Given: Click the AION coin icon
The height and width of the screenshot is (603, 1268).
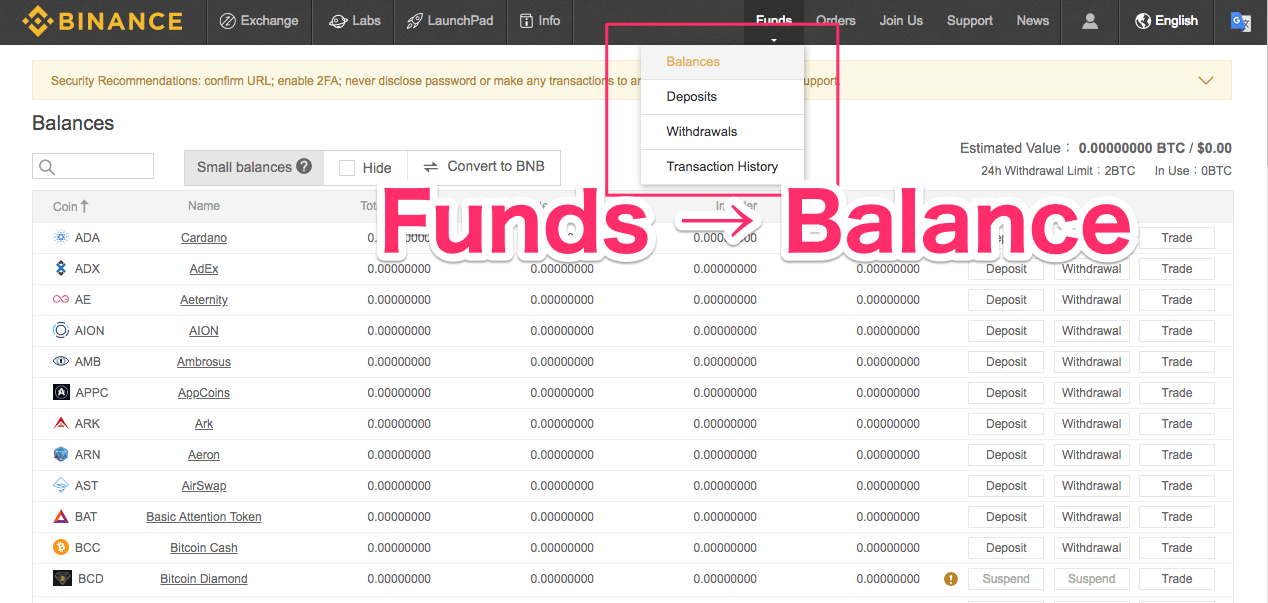Looking at the screenshot, I should (x=60, y=331).
